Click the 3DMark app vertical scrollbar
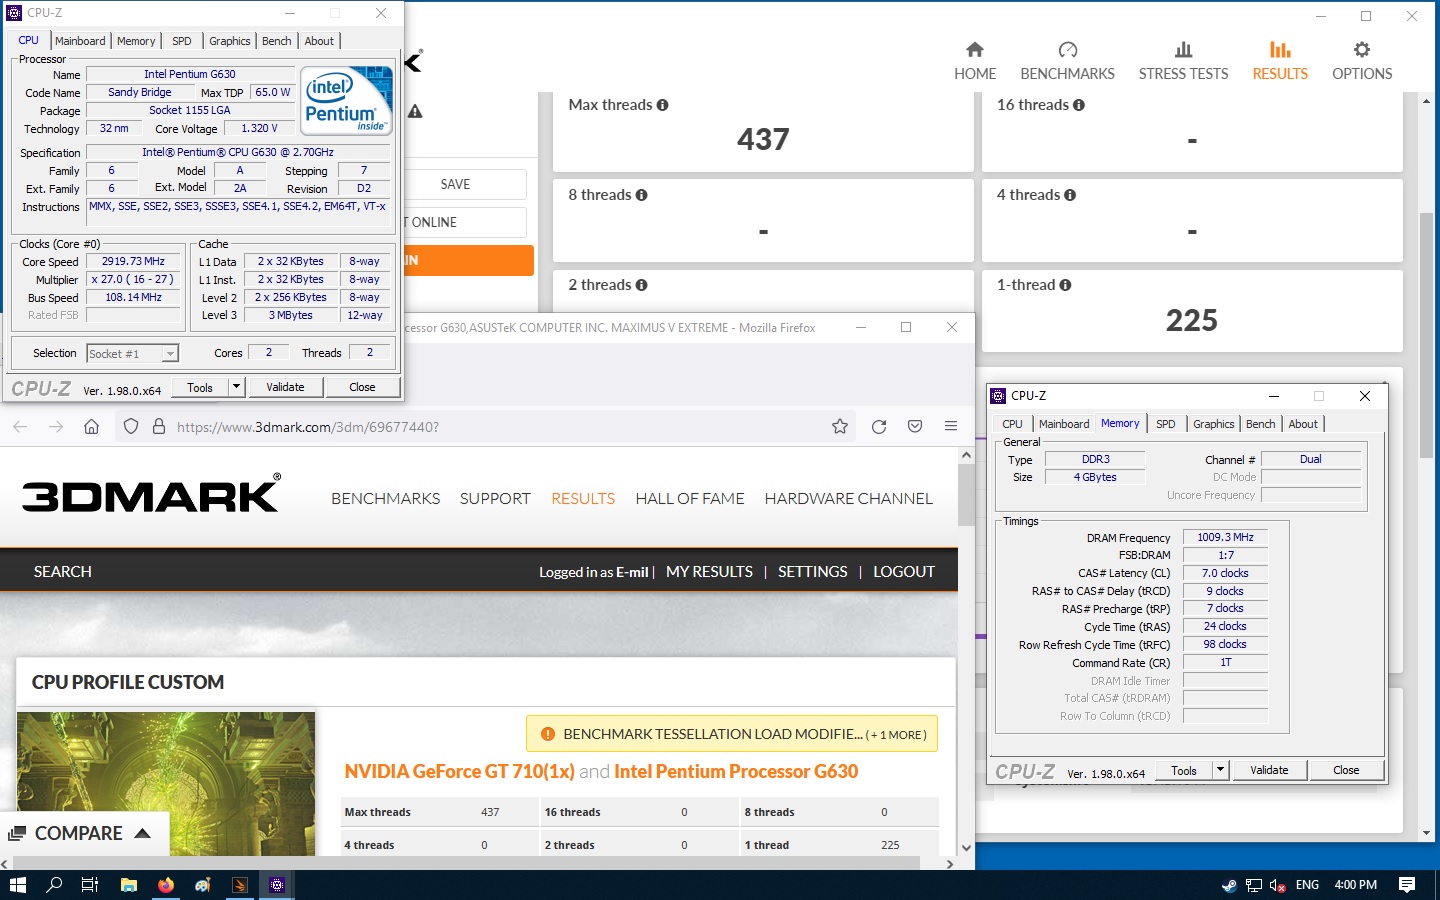Screen dimensions: 1440x900 point(1425,336)
